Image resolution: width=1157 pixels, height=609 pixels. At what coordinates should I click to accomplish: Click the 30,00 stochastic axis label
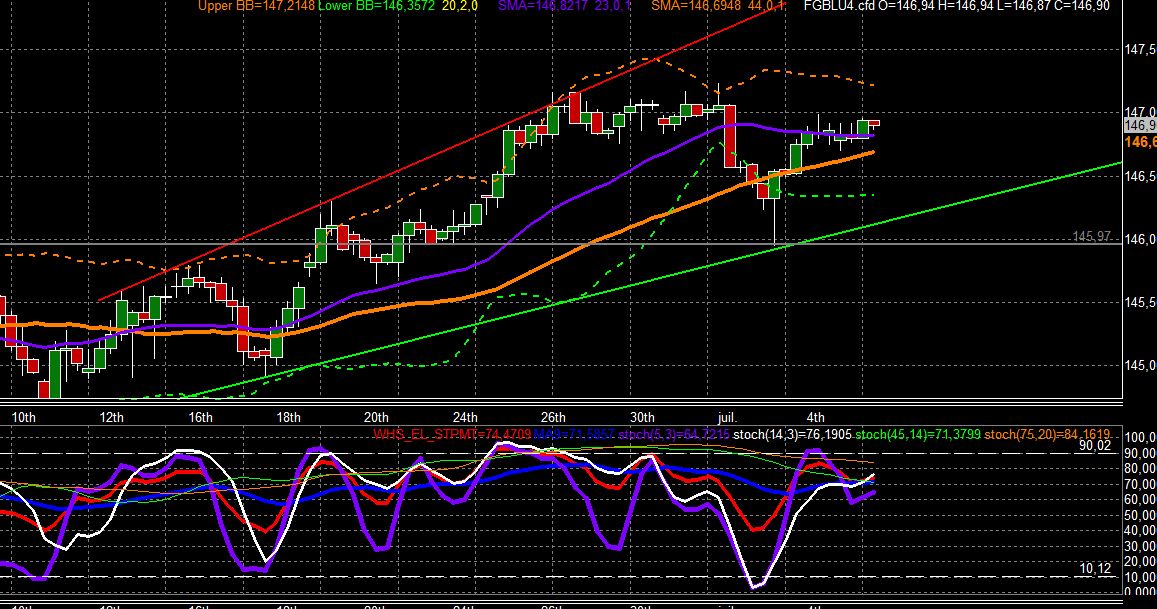pos(1141,546)
